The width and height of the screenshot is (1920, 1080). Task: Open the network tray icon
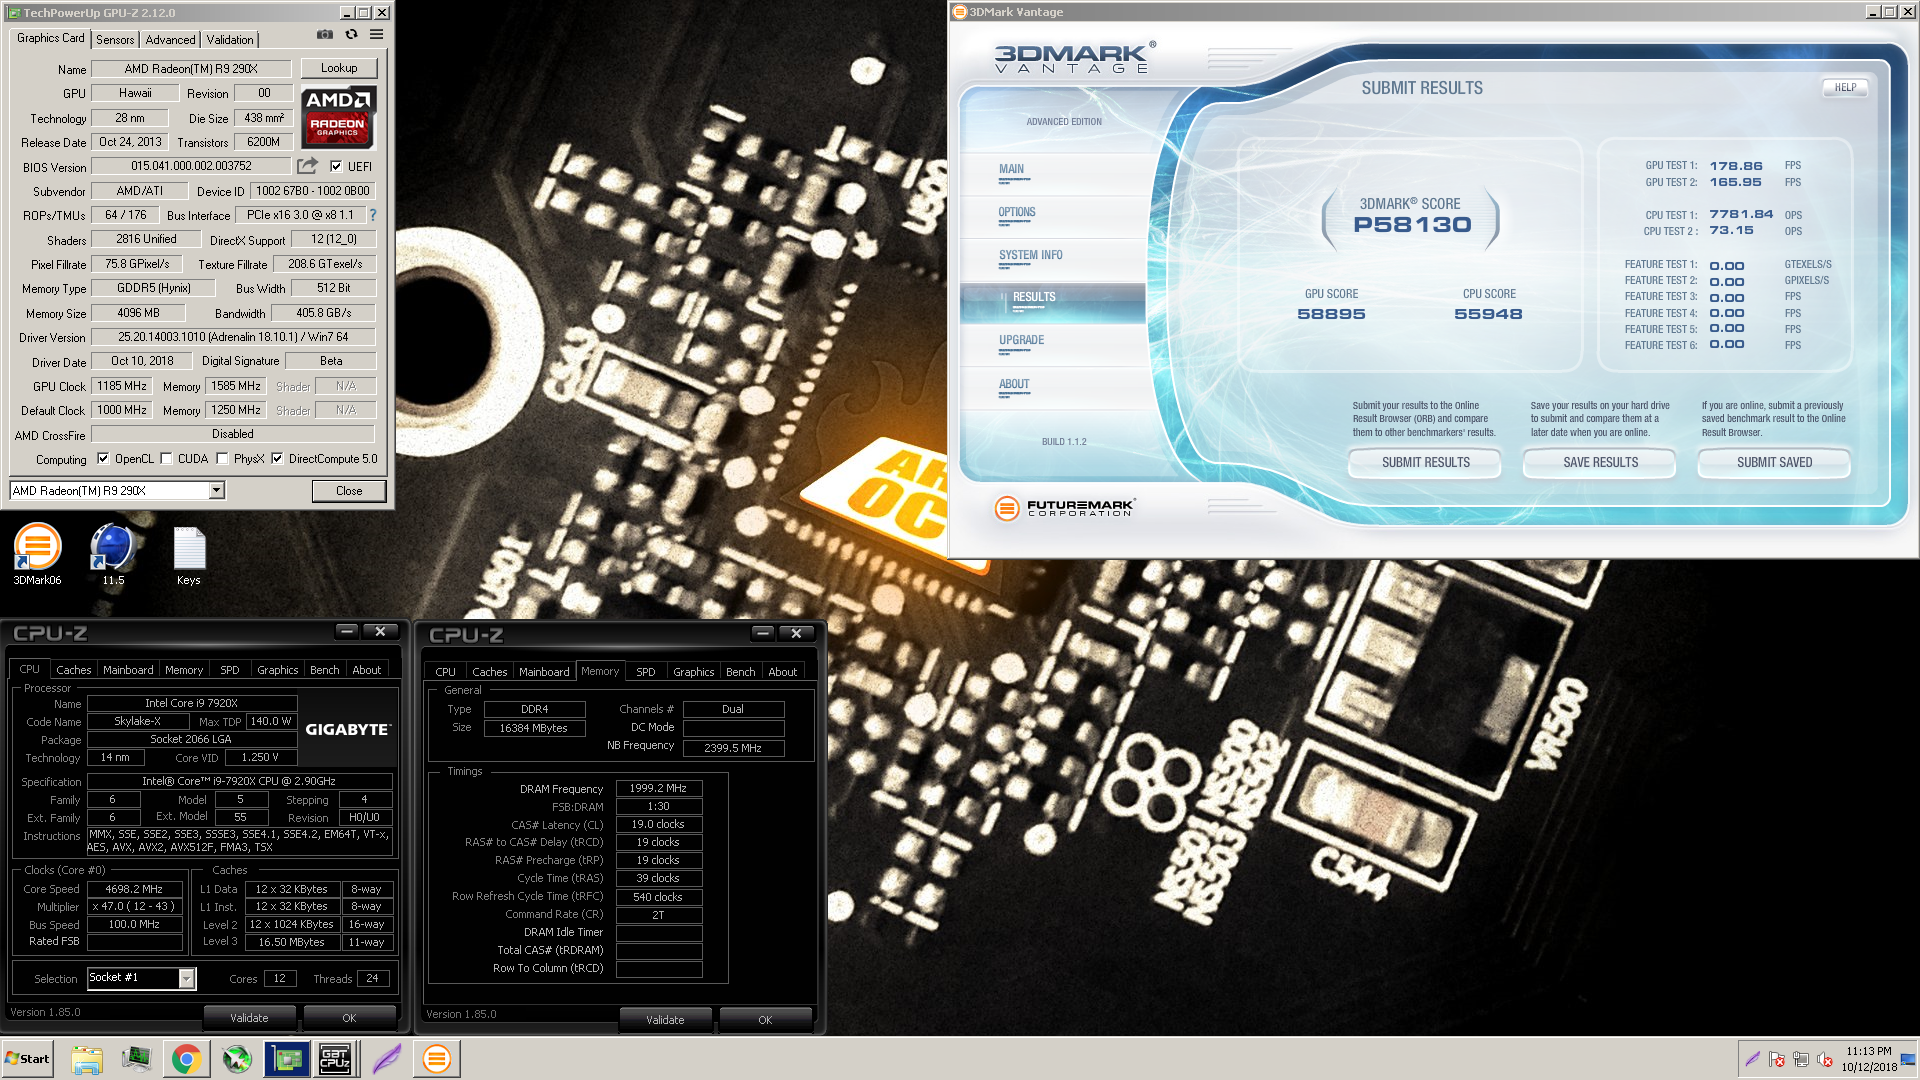click(1801, 1059)
